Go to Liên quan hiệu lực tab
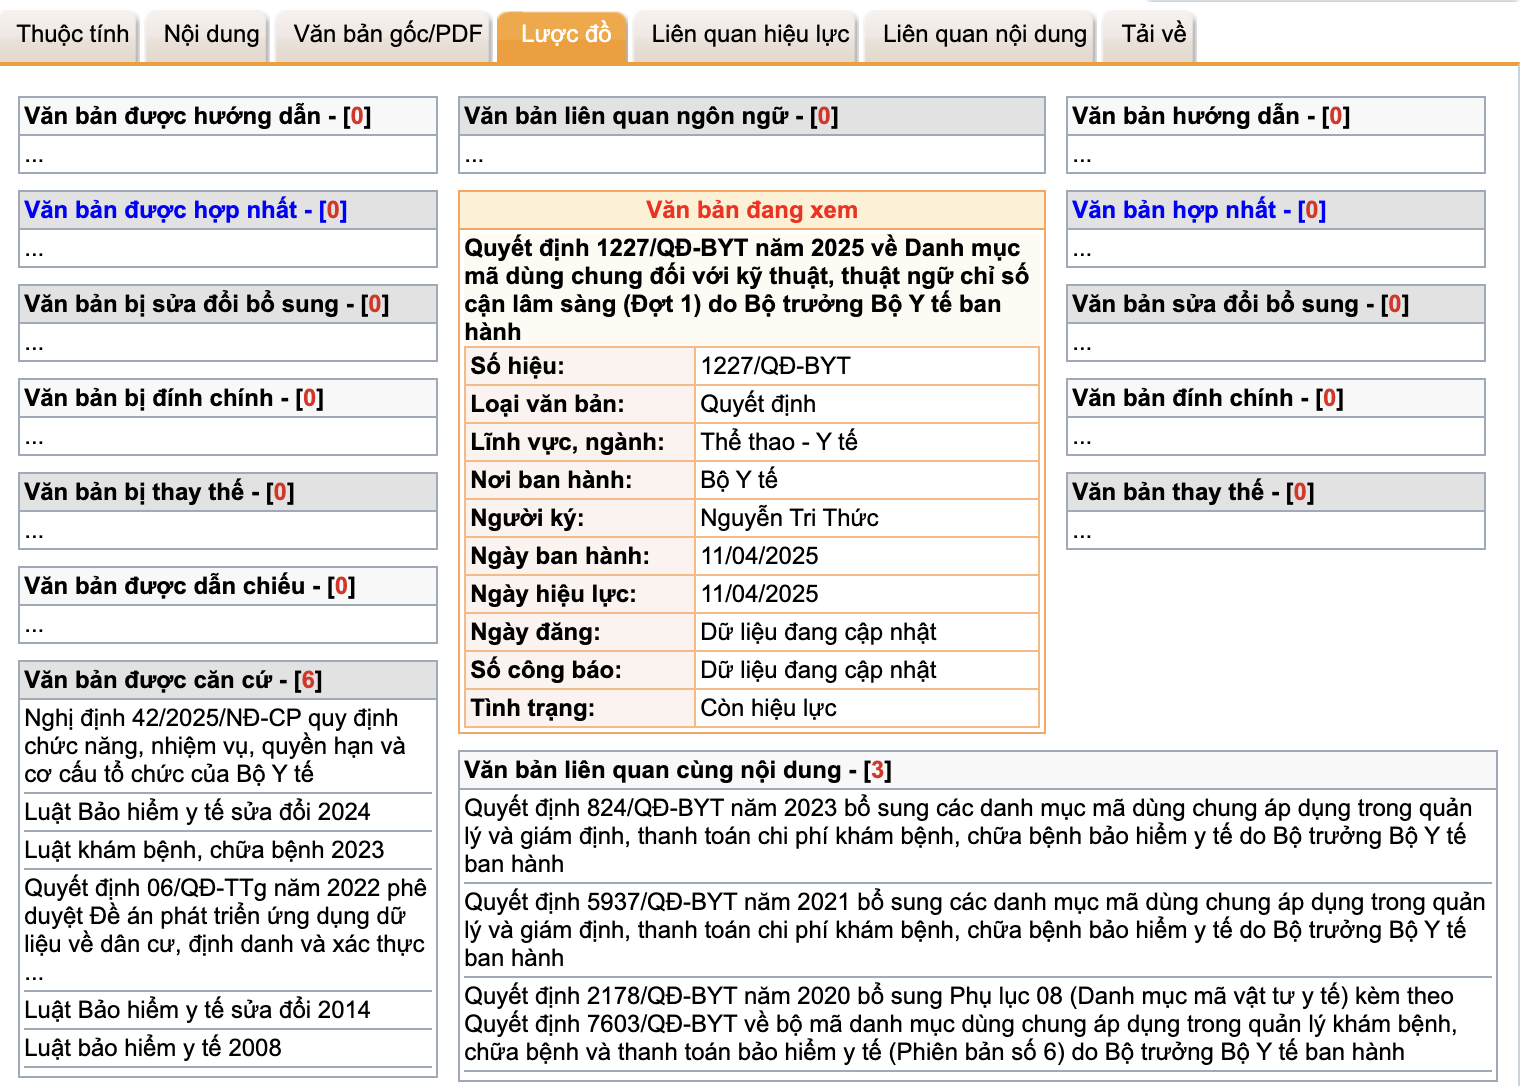This screenshot has width=1522, height=1086. point(750,35)
